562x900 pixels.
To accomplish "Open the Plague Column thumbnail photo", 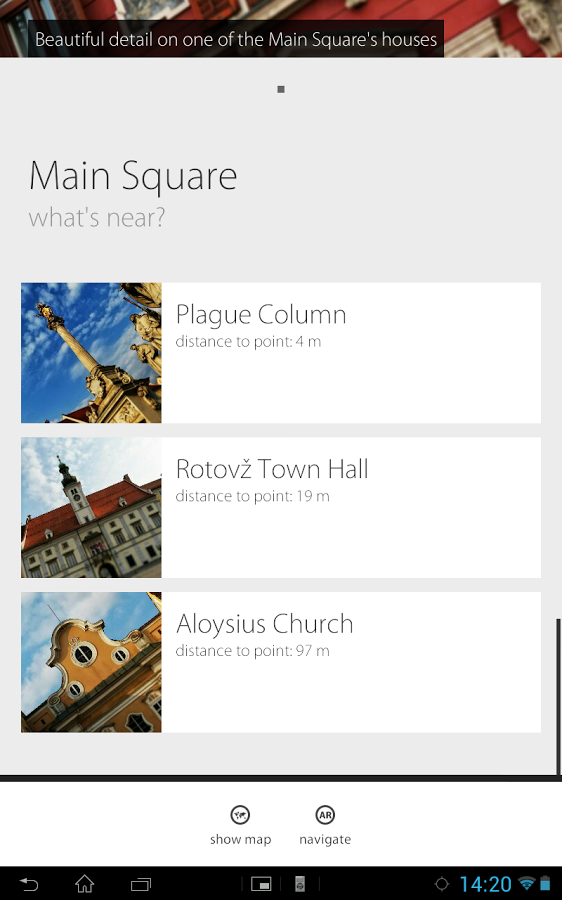I will pyautogui.click(x=91, y=353).
